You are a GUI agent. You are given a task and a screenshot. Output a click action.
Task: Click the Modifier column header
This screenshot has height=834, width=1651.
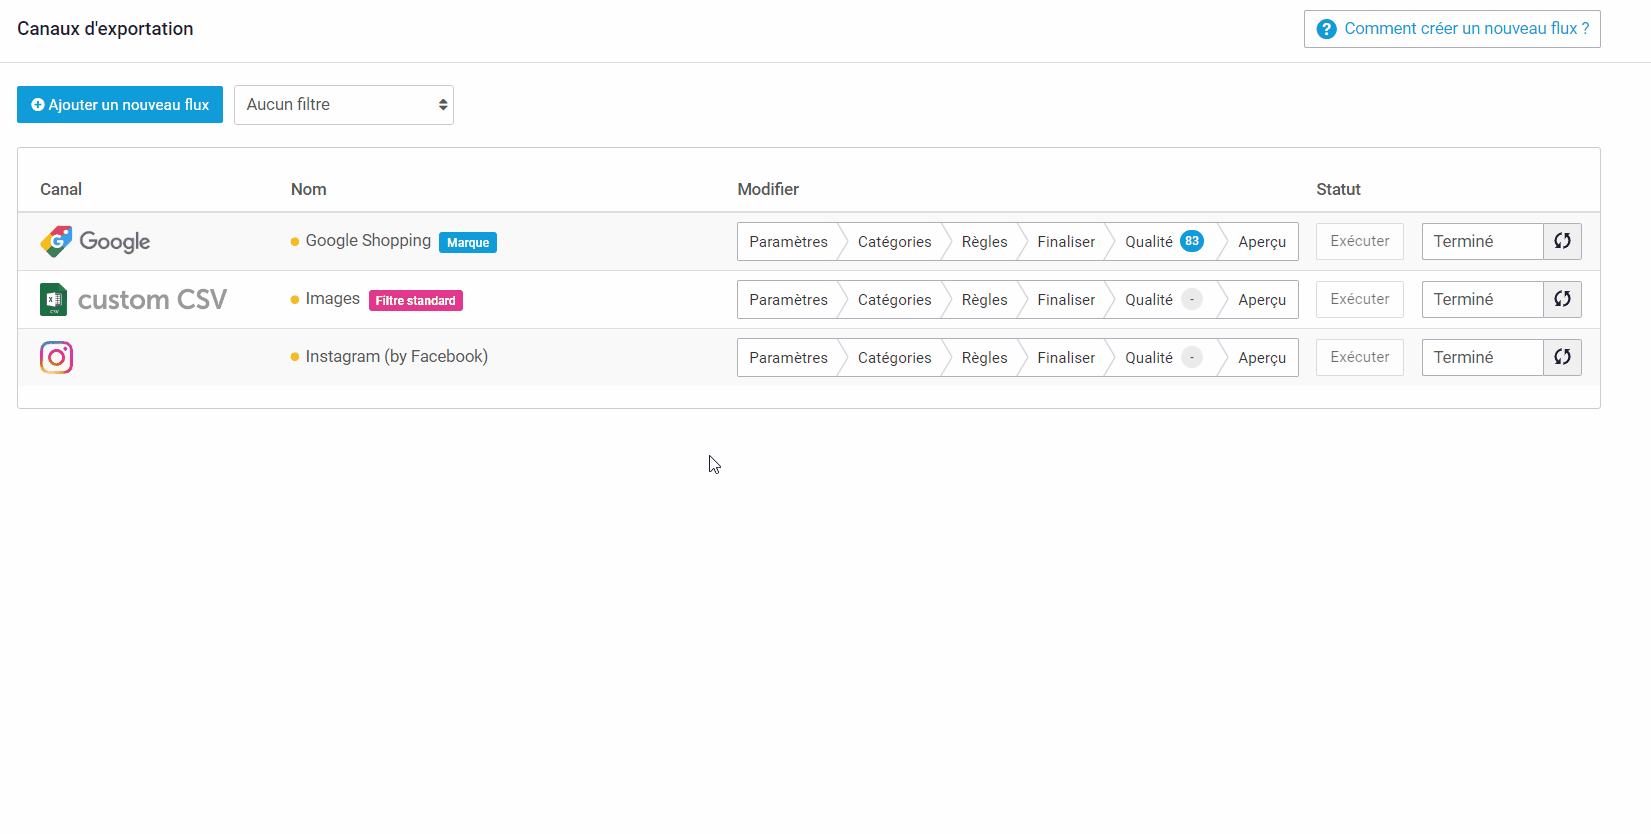coord(768,189)
